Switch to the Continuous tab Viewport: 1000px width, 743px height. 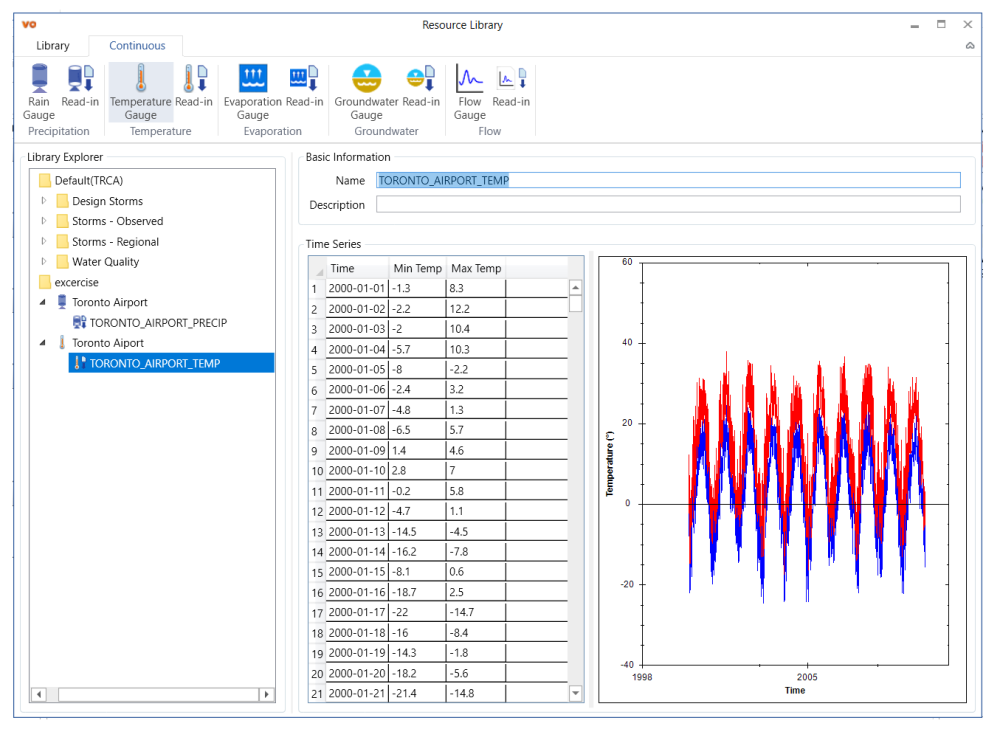coord(136,46)
